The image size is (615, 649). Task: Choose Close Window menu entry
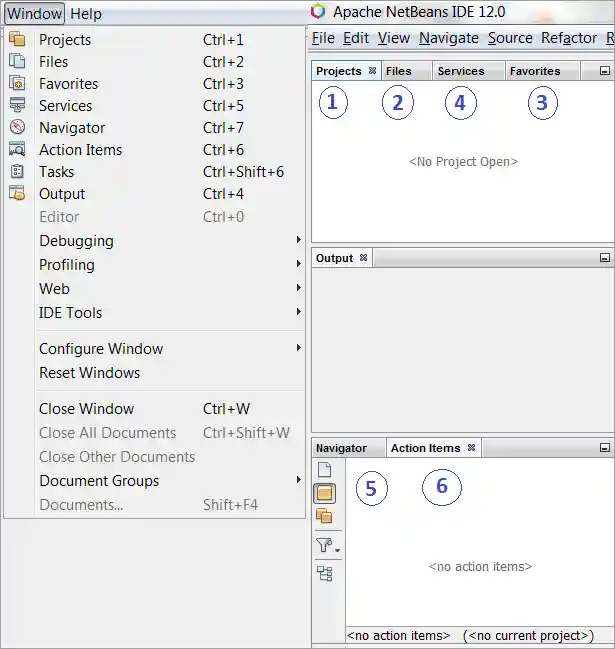pos(170,409)
